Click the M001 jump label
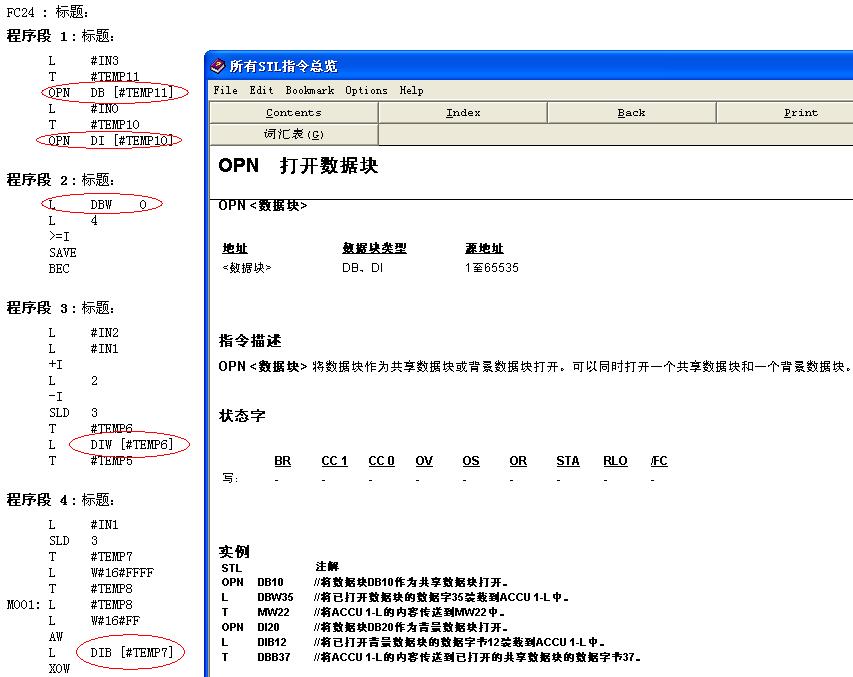This screenshot has width=853, height=677. click(x=23, y=605)
